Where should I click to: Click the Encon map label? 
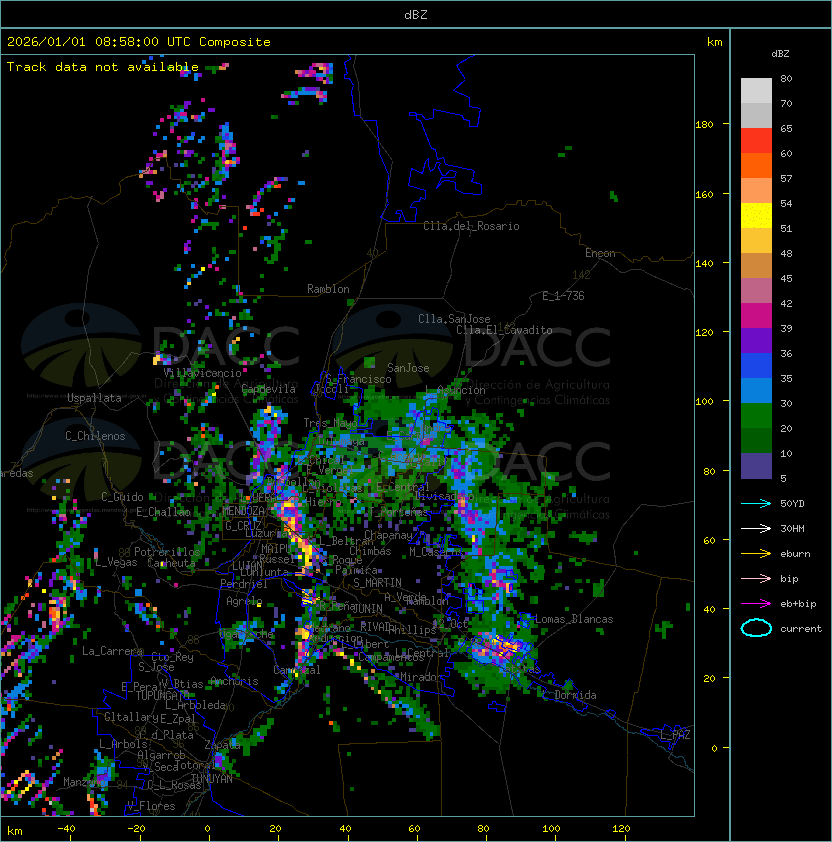coord(600,253)
